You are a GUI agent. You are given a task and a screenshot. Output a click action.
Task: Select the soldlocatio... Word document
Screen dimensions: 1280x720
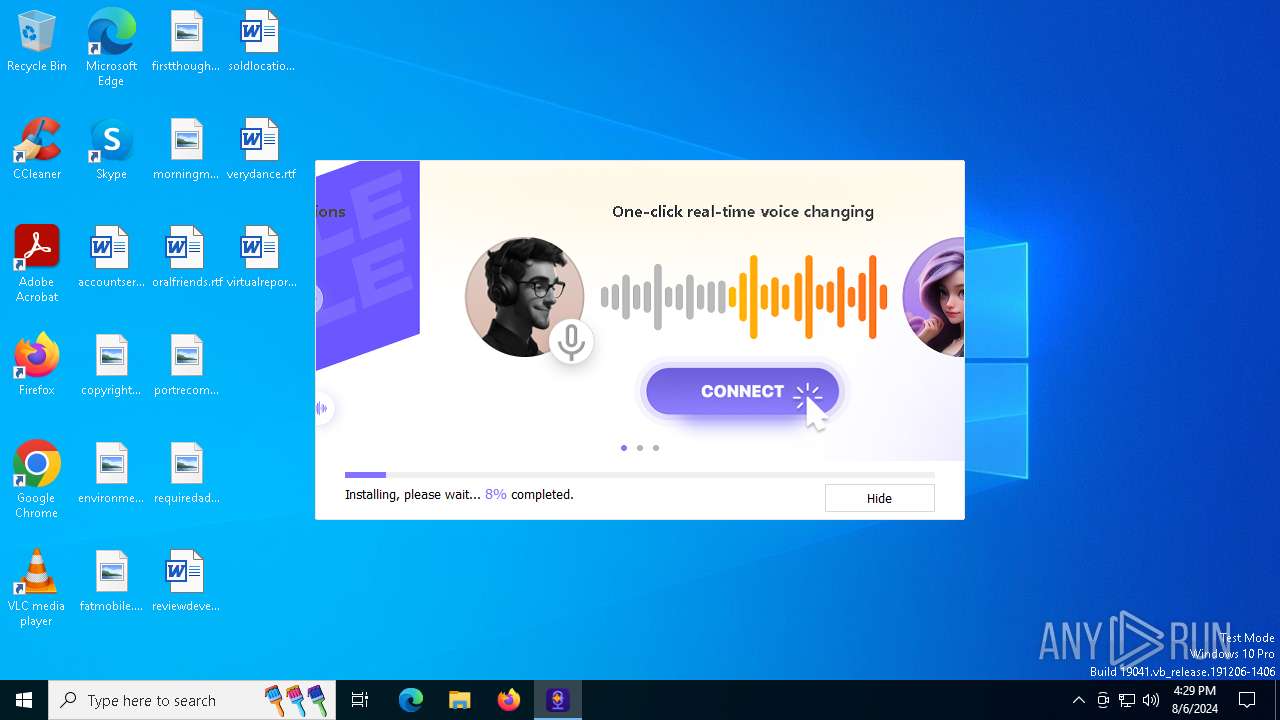pyautogui.click(x=261, y=42)
